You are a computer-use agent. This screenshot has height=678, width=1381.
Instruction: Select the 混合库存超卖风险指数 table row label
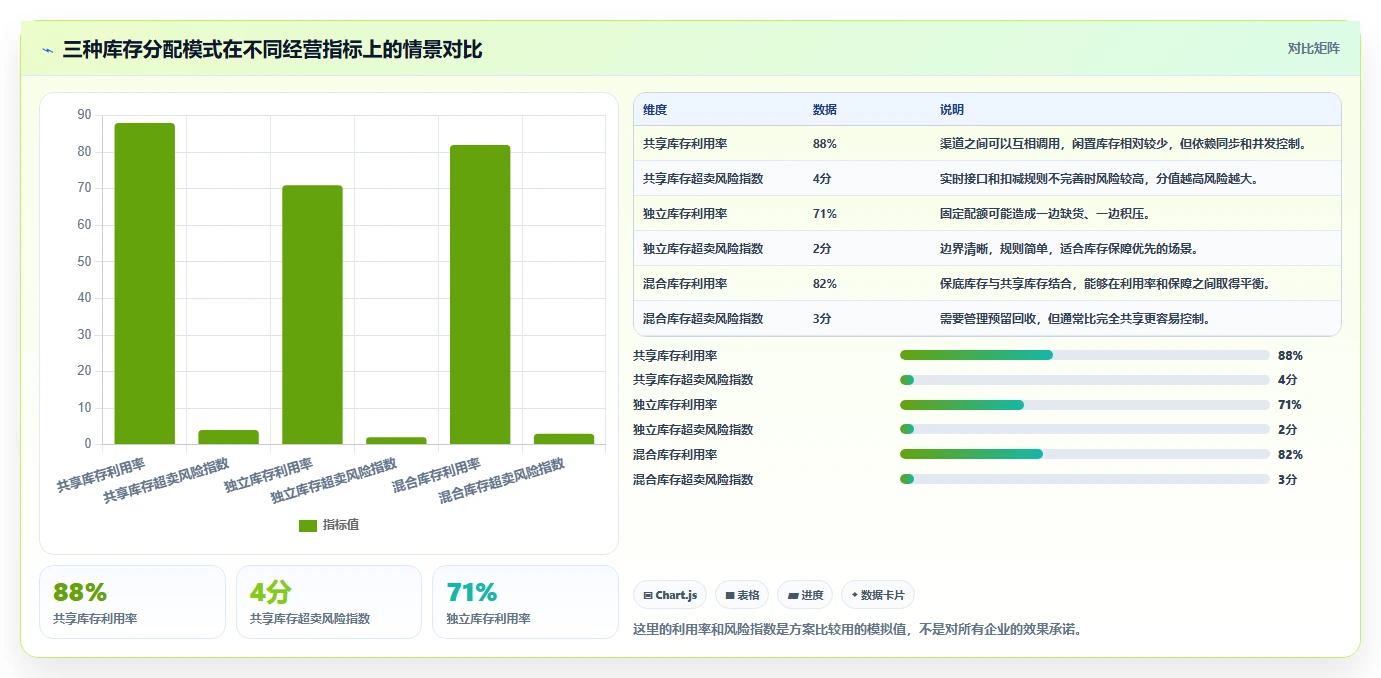coord(703,319)
